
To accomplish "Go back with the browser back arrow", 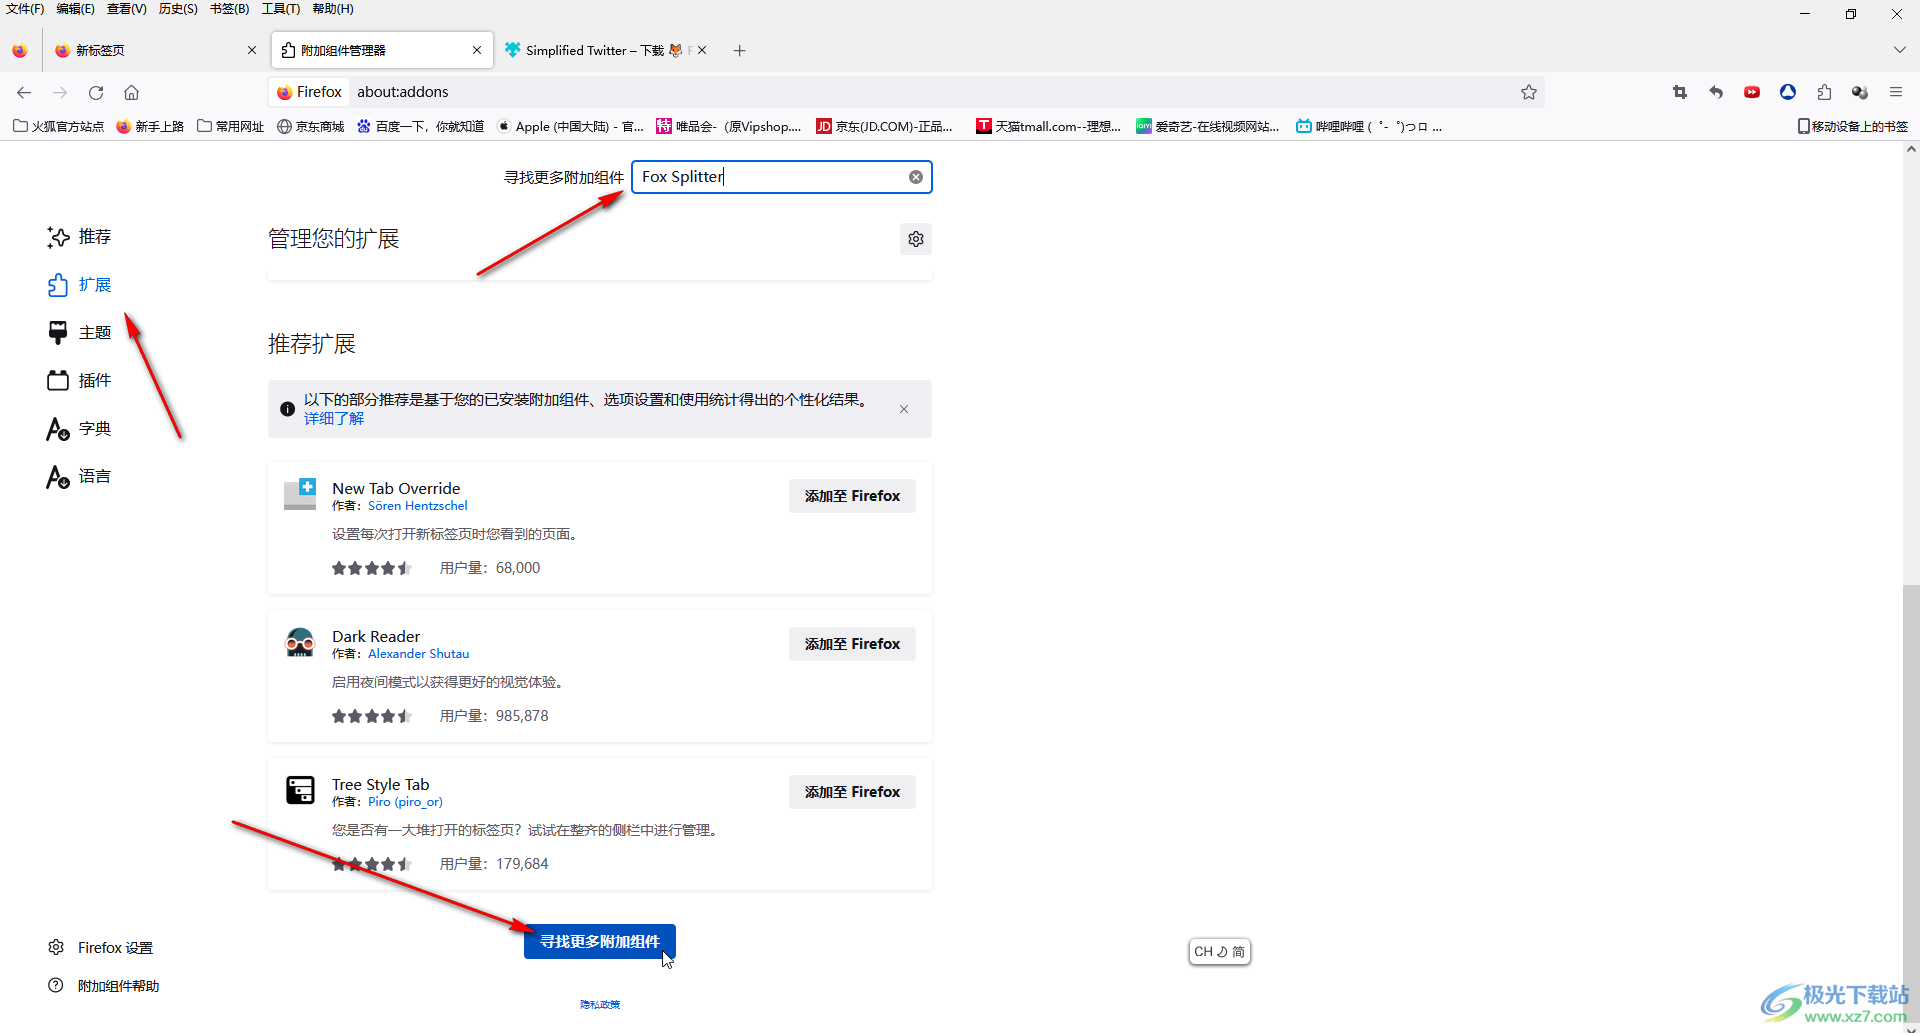I will point(24,92).
